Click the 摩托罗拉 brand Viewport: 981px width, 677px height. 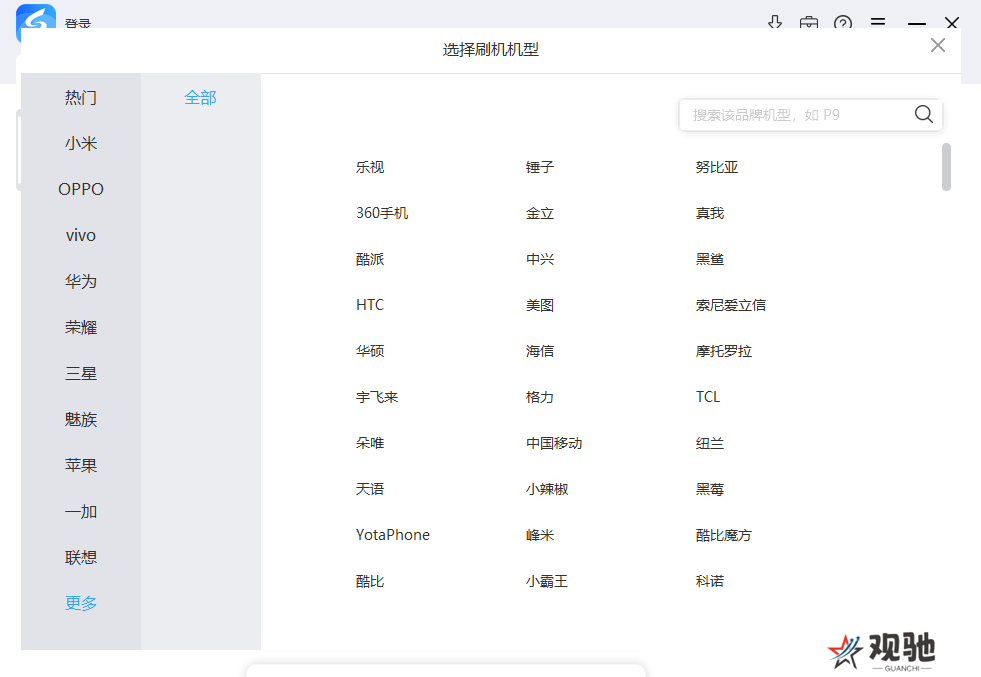point(724,351)
